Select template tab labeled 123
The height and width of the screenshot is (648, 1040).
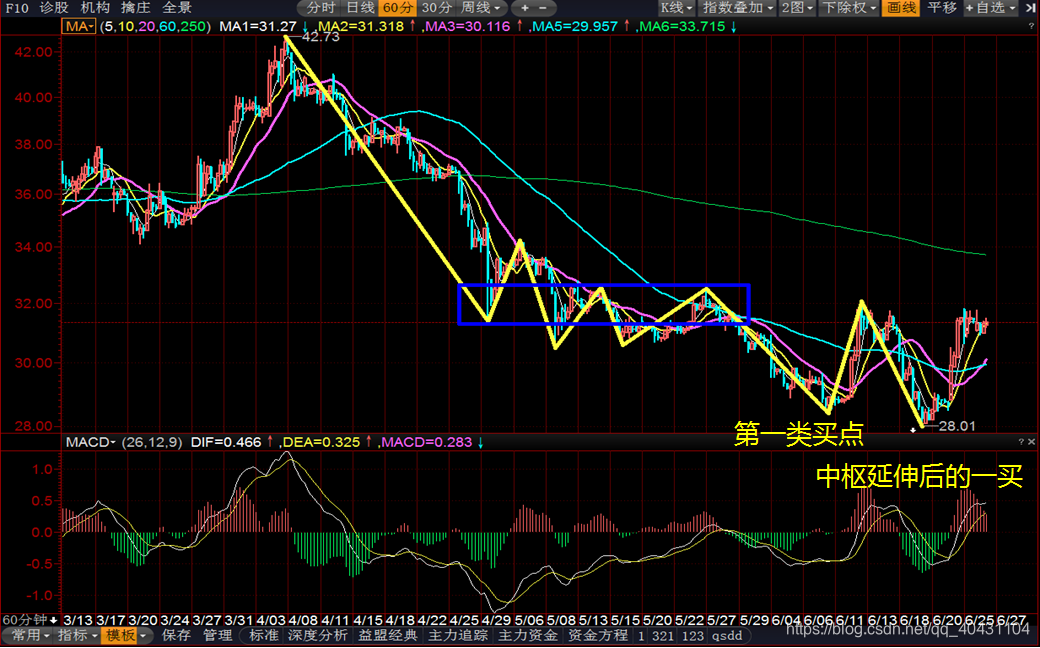tap(692, 635)
